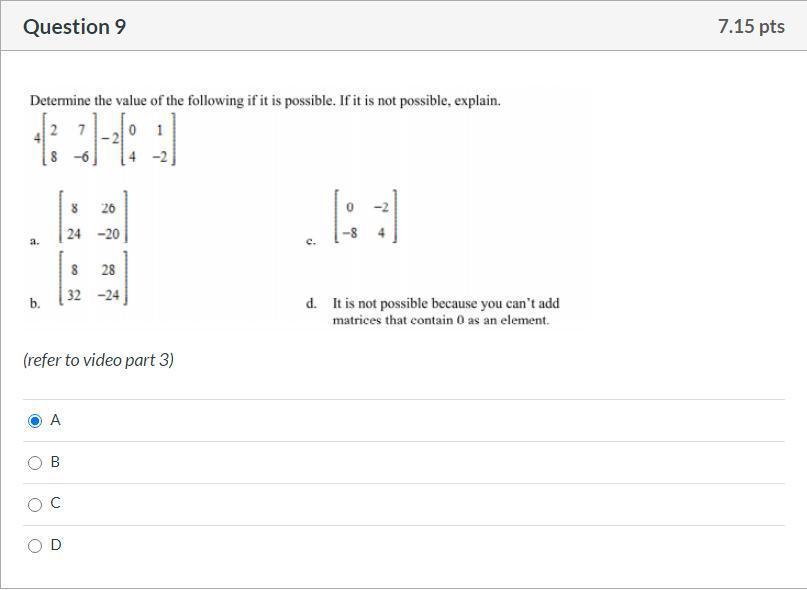Choose the B radio button
807x590 pixels.
[x=35, y=463]
